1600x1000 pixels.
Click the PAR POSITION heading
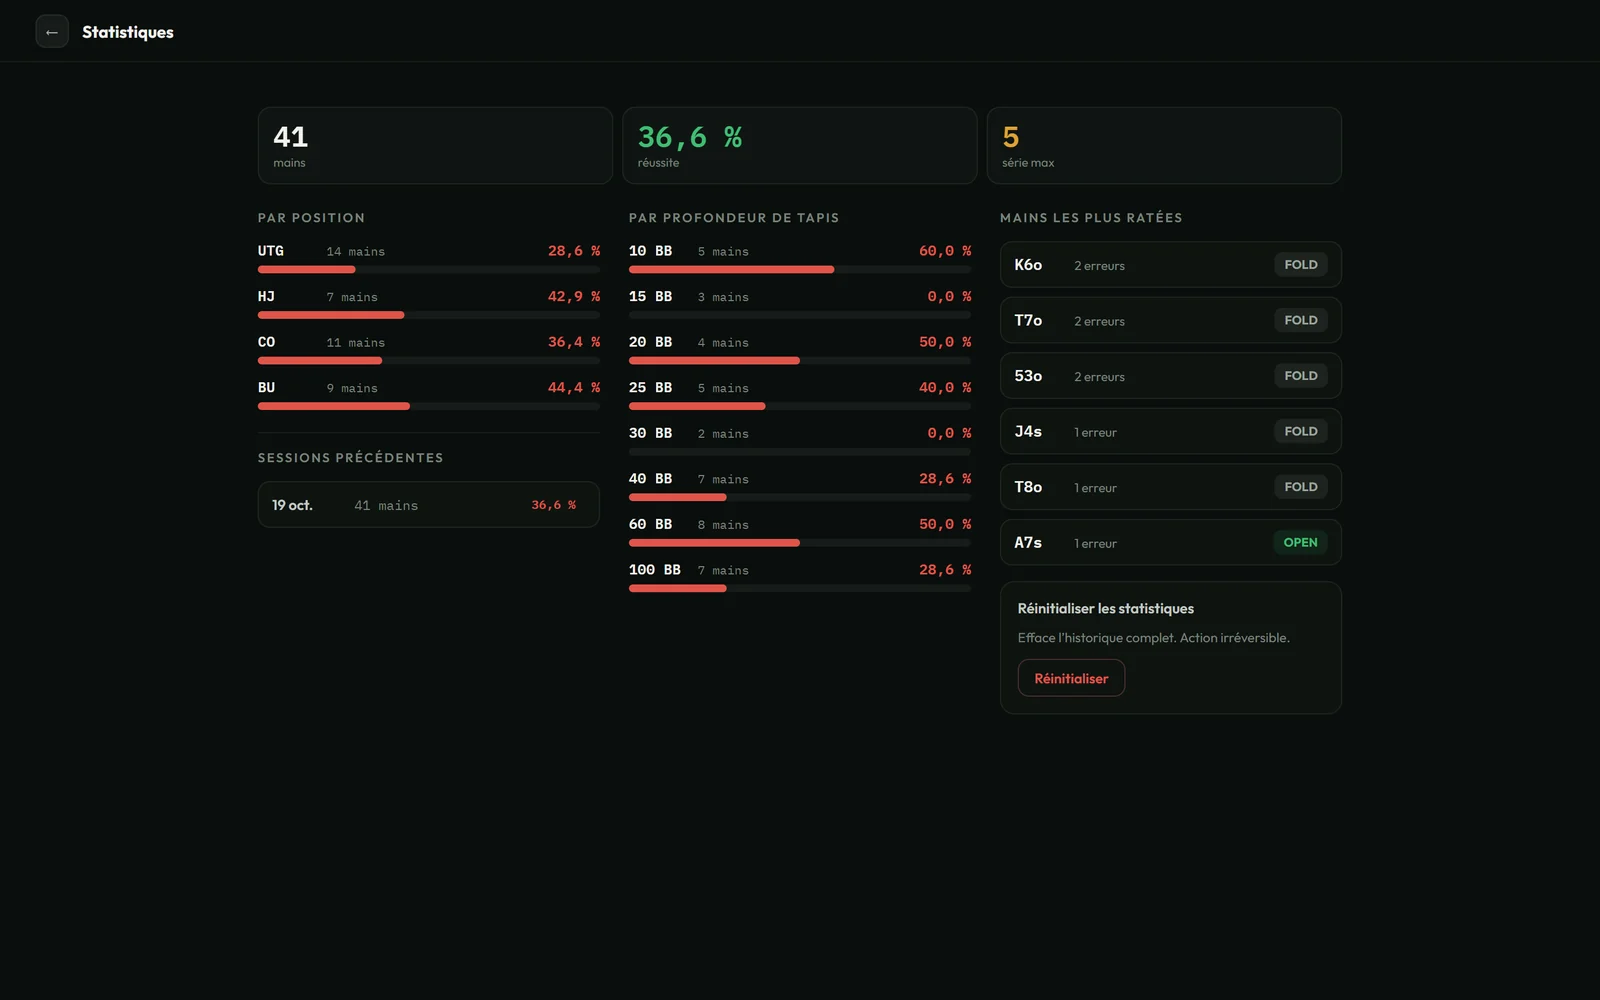pos(311,218)
